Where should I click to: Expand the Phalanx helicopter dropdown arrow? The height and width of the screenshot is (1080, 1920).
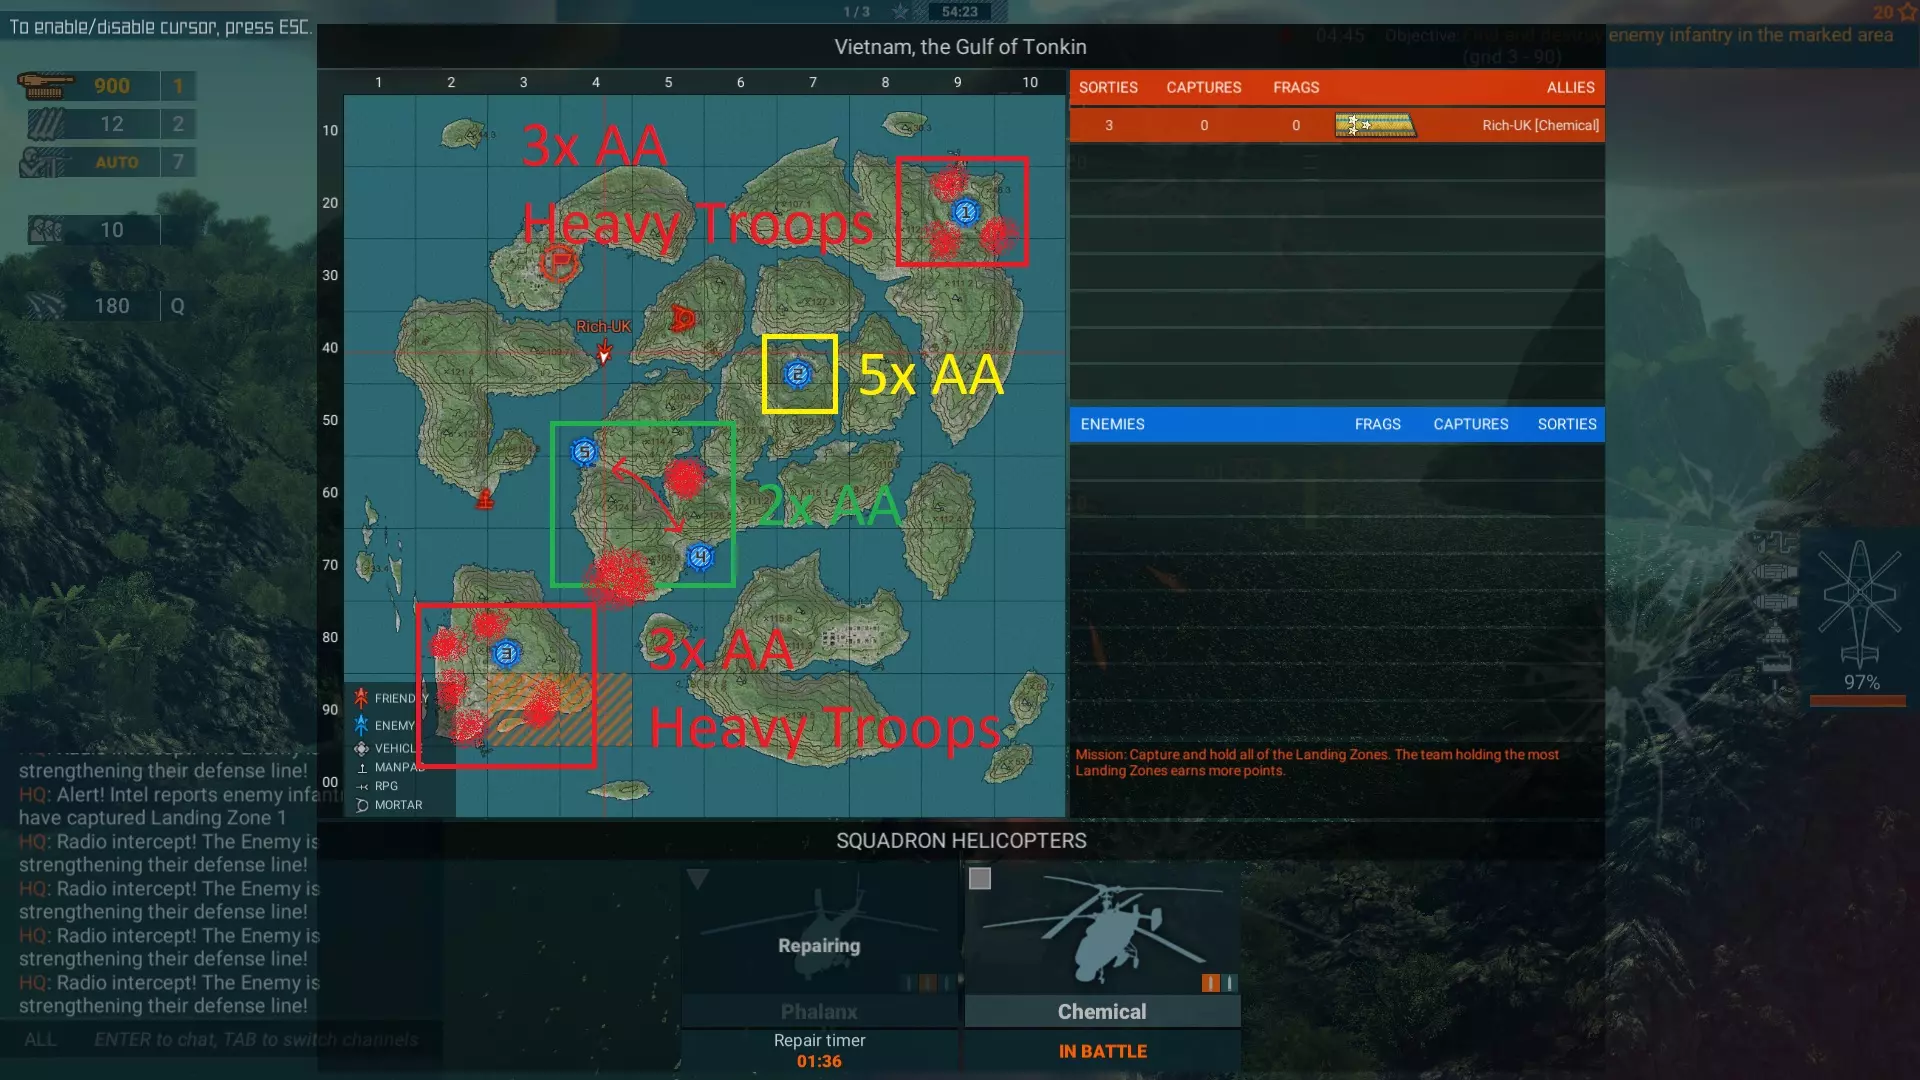(x=698, y=879)
